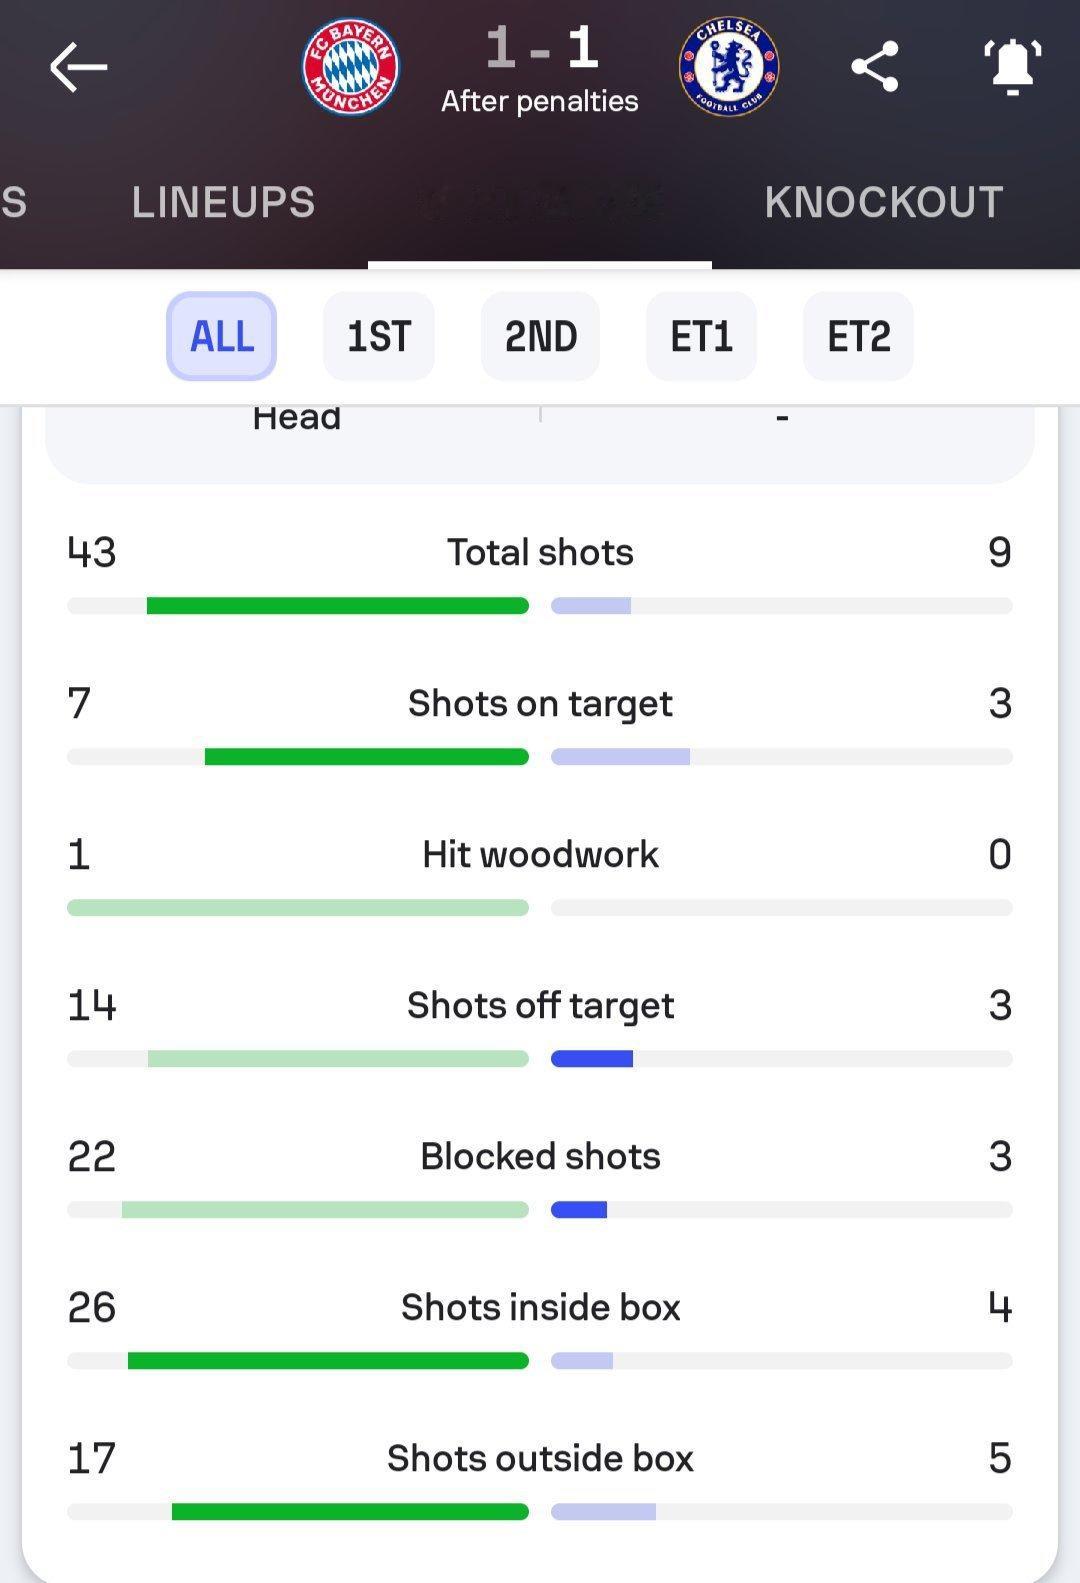Select the 1ST half filter
Viewport: 1080px width, 1583px height.
378,336
